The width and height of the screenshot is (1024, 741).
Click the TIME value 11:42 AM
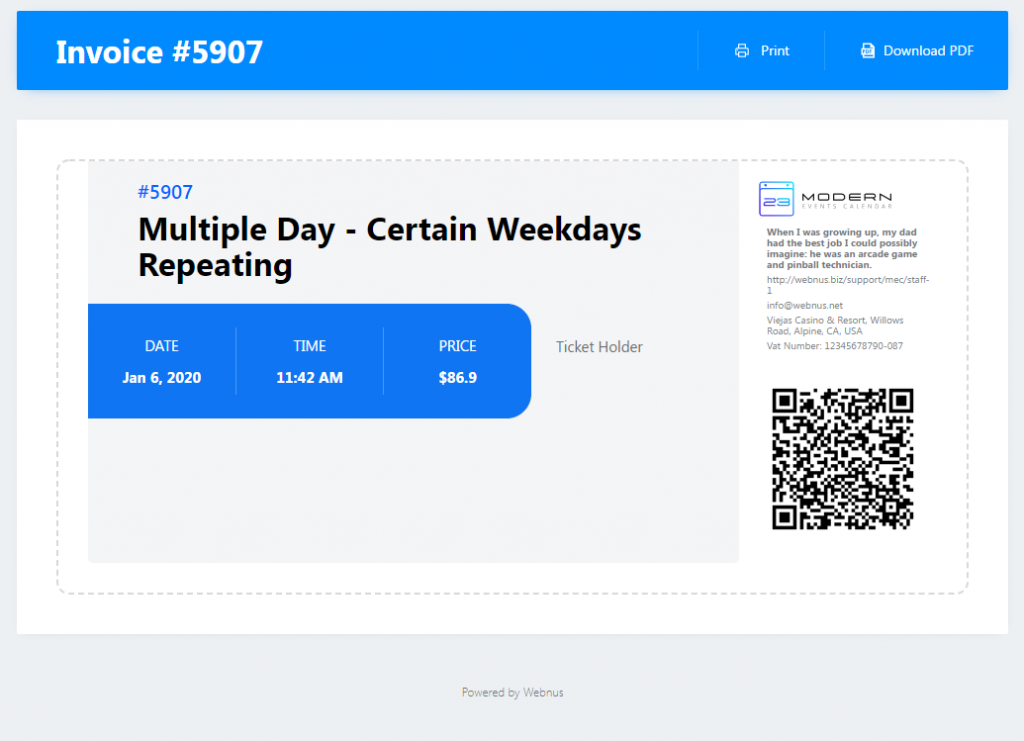(310, 378)
